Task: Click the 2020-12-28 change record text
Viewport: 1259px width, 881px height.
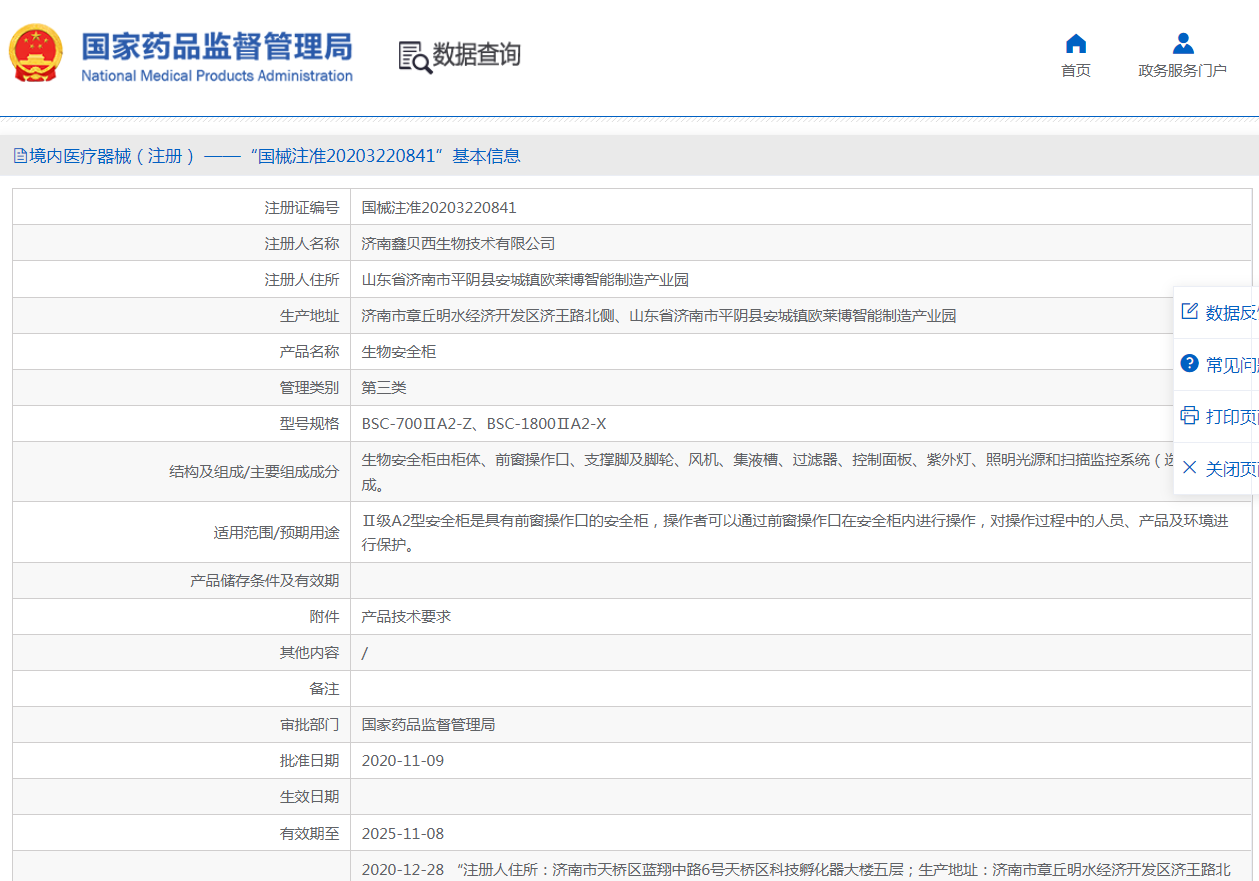Action: [x=795, y=870]
